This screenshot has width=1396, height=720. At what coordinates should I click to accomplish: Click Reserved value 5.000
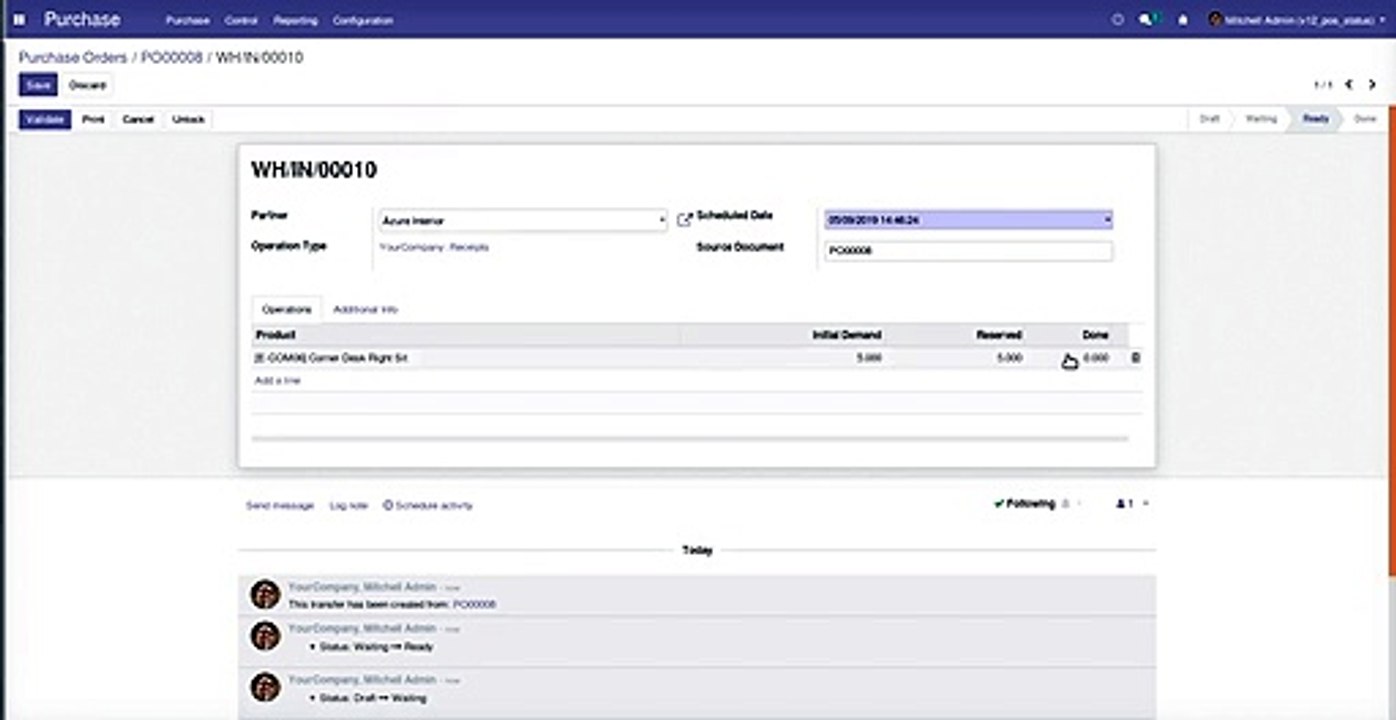click(1010, 357)
